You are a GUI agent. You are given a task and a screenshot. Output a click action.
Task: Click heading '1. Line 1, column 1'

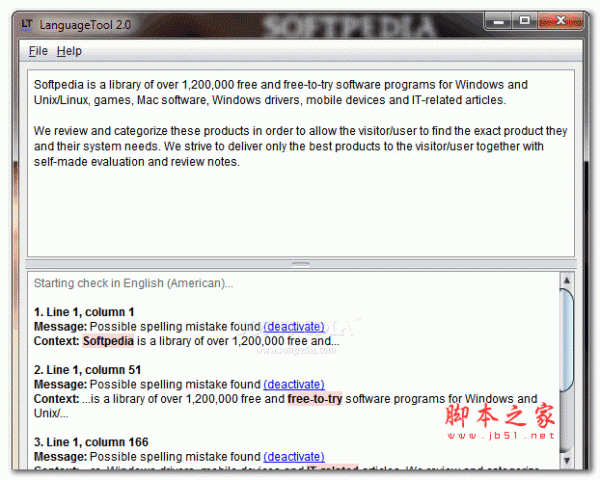click(x=84, y=312)
